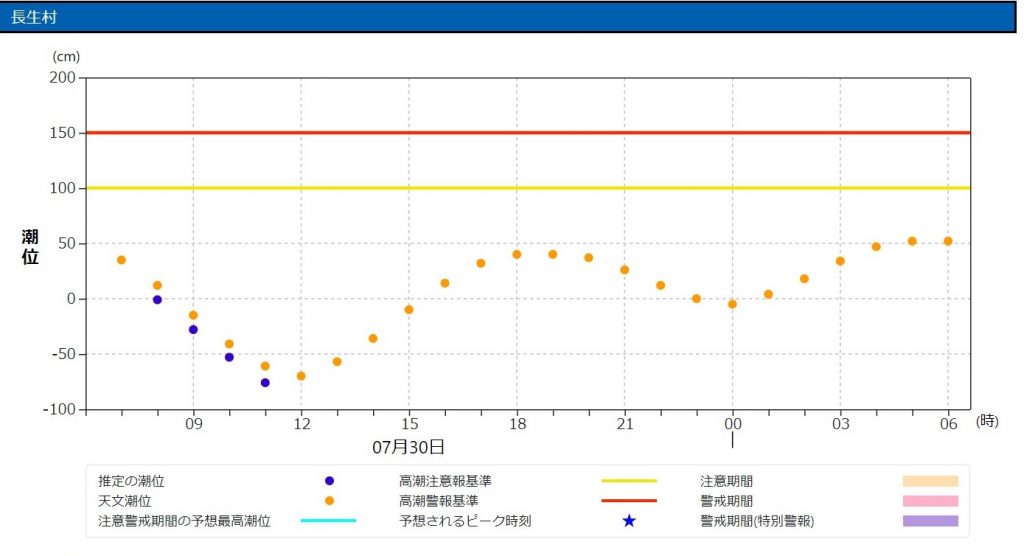Viewport: 1024px width, 556px height.
Task: Click the 12 x-axis hour label
Action: point(302,424)
